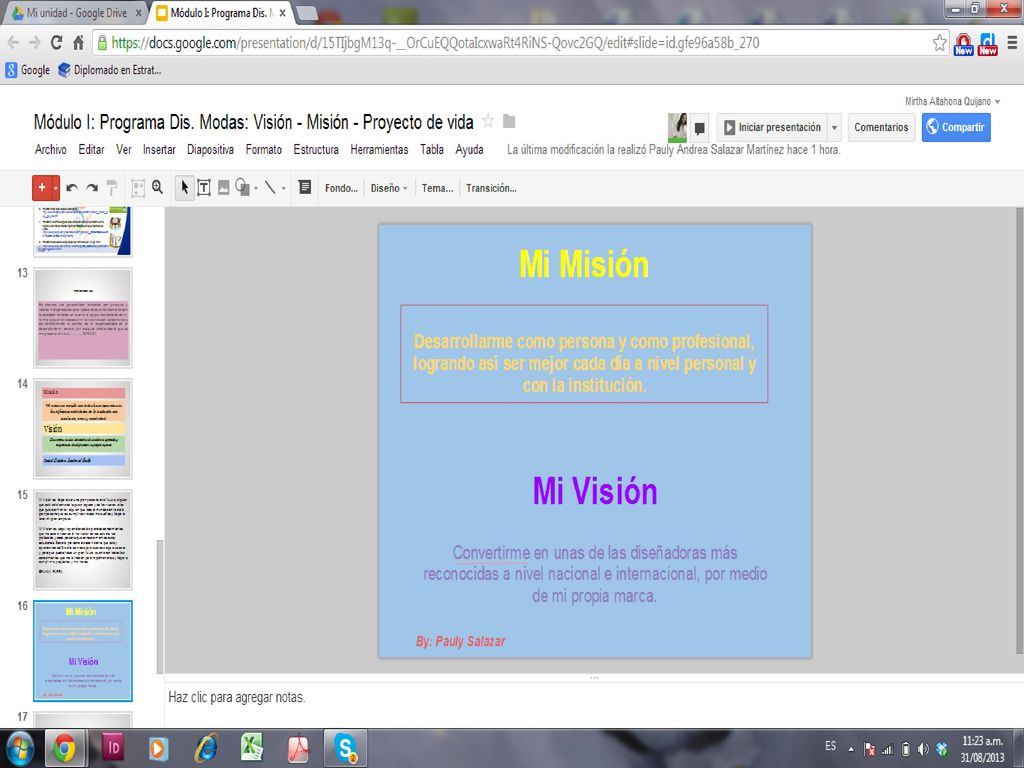Open the Fondo... background options
This screenshot has width=1024, height=768.
point(341,188)
